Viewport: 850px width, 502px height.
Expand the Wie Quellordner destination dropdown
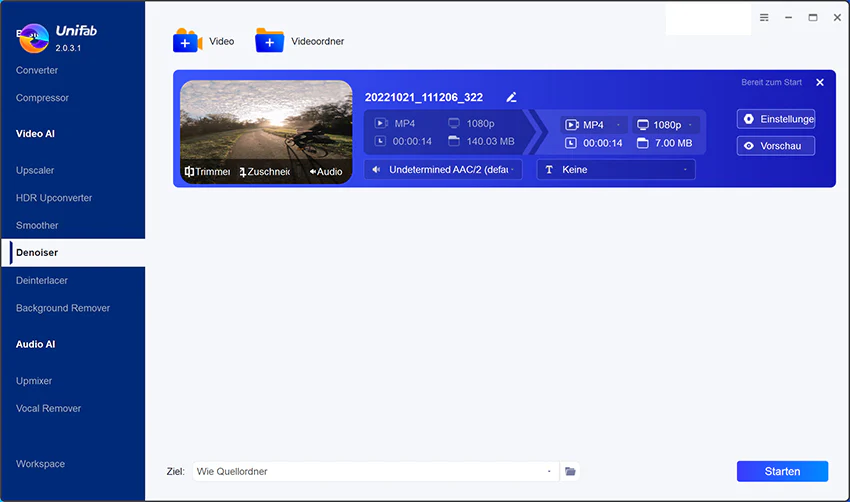coord(375,471)
